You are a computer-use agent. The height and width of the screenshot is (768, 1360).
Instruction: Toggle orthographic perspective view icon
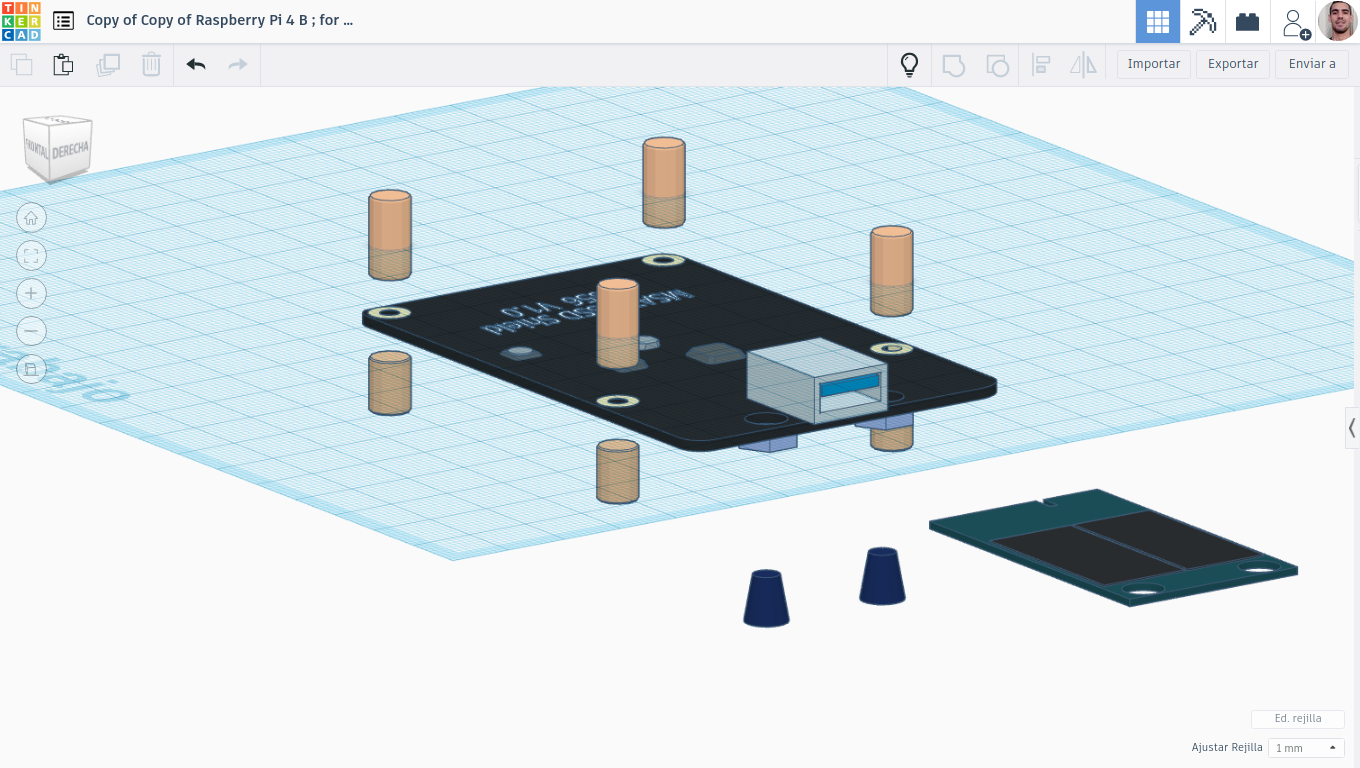tap(31, 368)
